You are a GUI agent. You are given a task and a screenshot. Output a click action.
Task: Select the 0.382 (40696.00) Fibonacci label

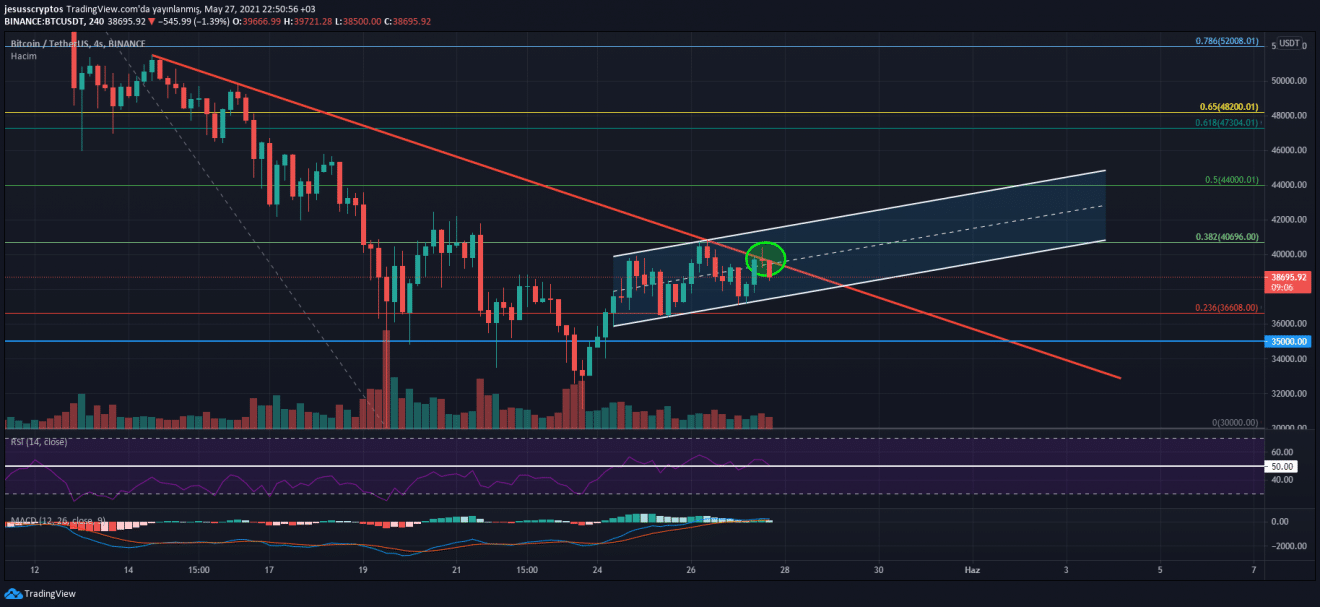[x=1226, y=237]
